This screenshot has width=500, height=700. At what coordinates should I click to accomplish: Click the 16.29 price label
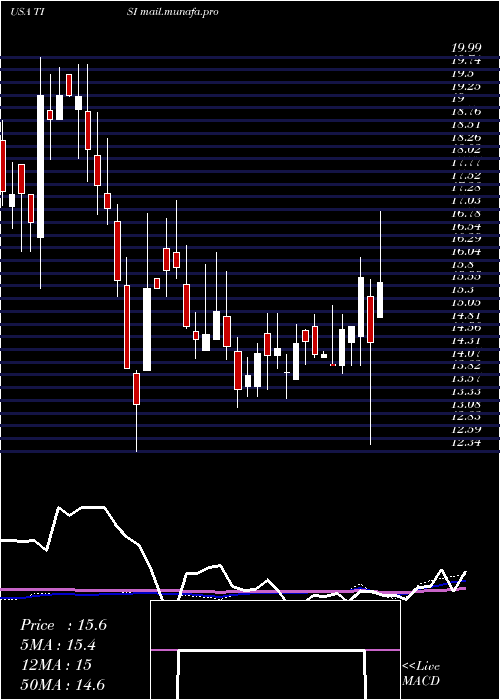[x=465, y=239]
